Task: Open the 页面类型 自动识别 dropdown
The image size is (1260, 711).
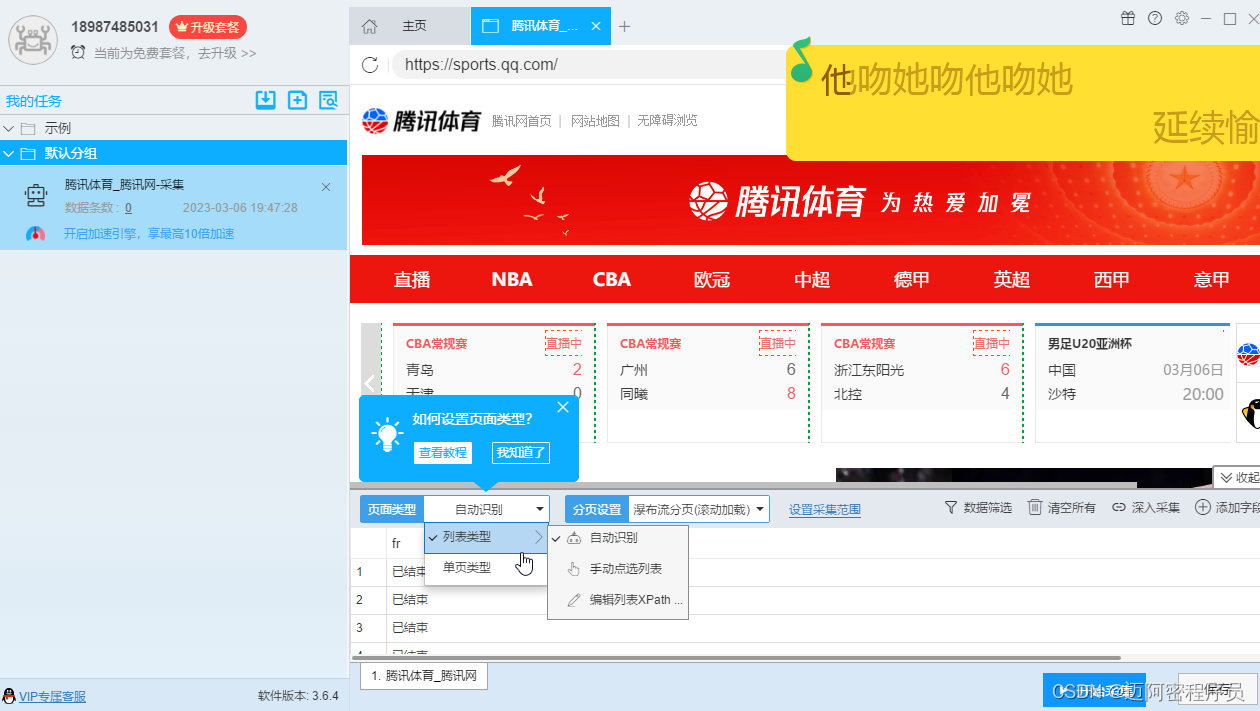Action: pos(487,509)
